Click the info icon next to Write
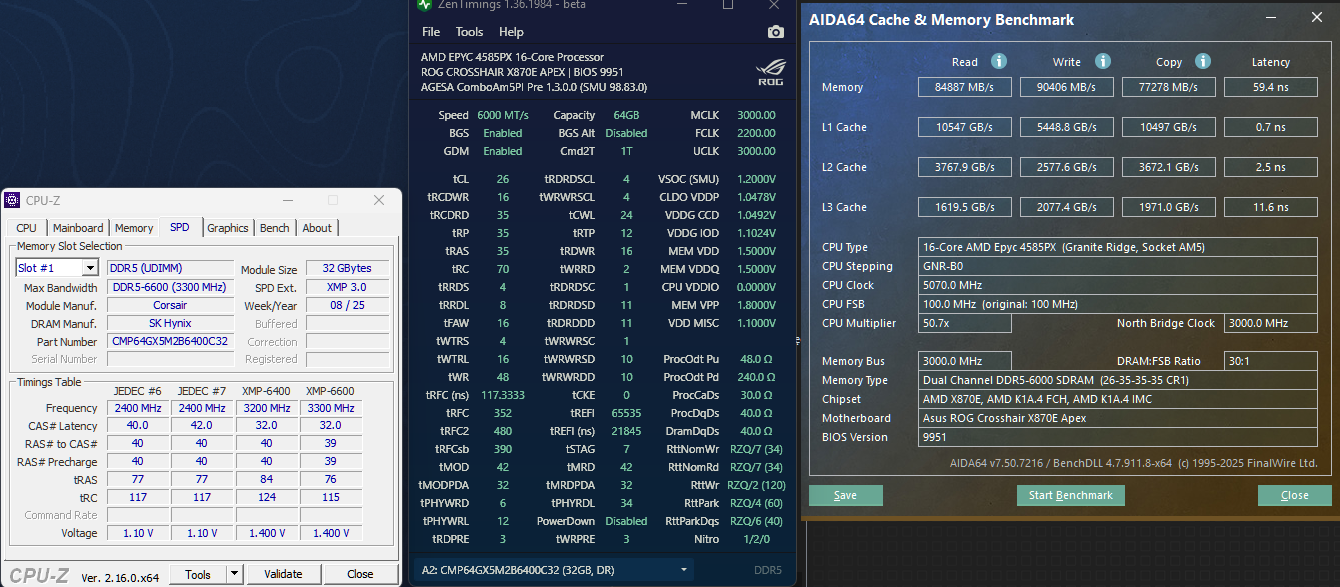1340x587 pixels. click(1103, 62)
